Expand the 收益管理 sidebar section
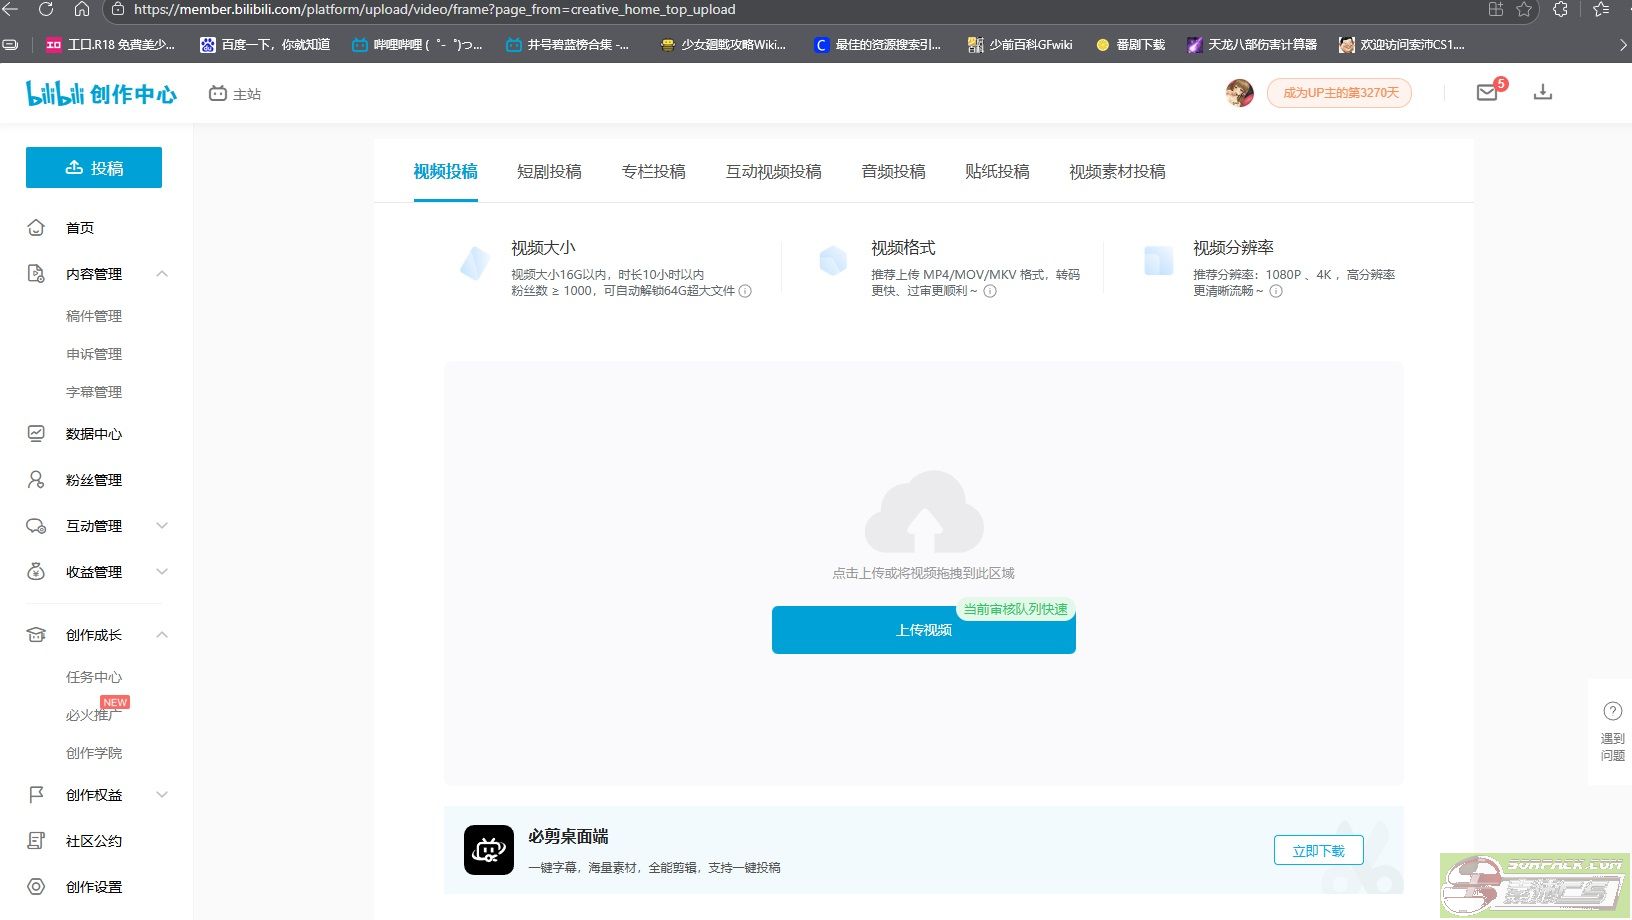This screenshot has height=920, width=1632. coord(162,572)
